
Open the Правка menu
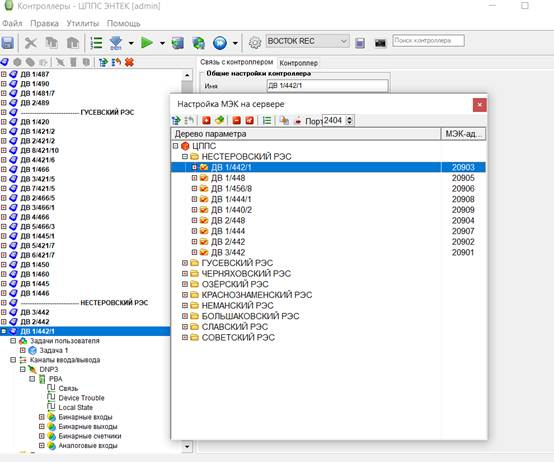point(44,23)
